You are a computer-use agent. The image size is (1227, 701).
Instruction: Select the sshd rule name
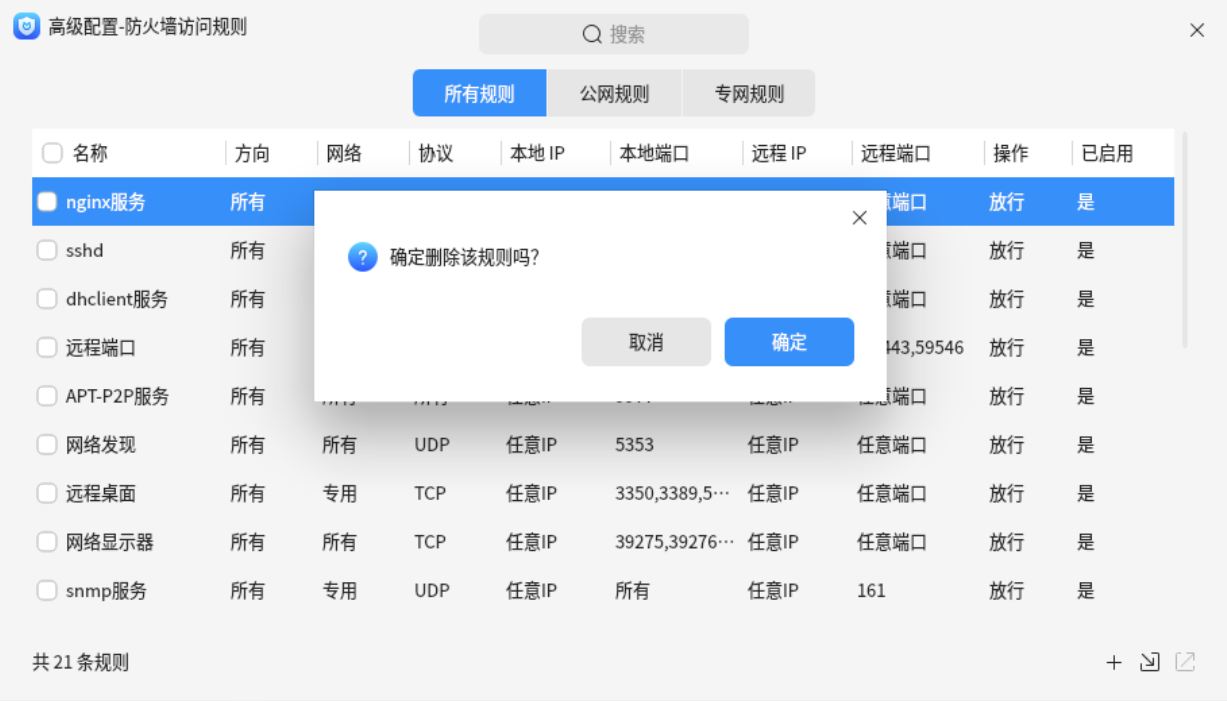point(85,251)
